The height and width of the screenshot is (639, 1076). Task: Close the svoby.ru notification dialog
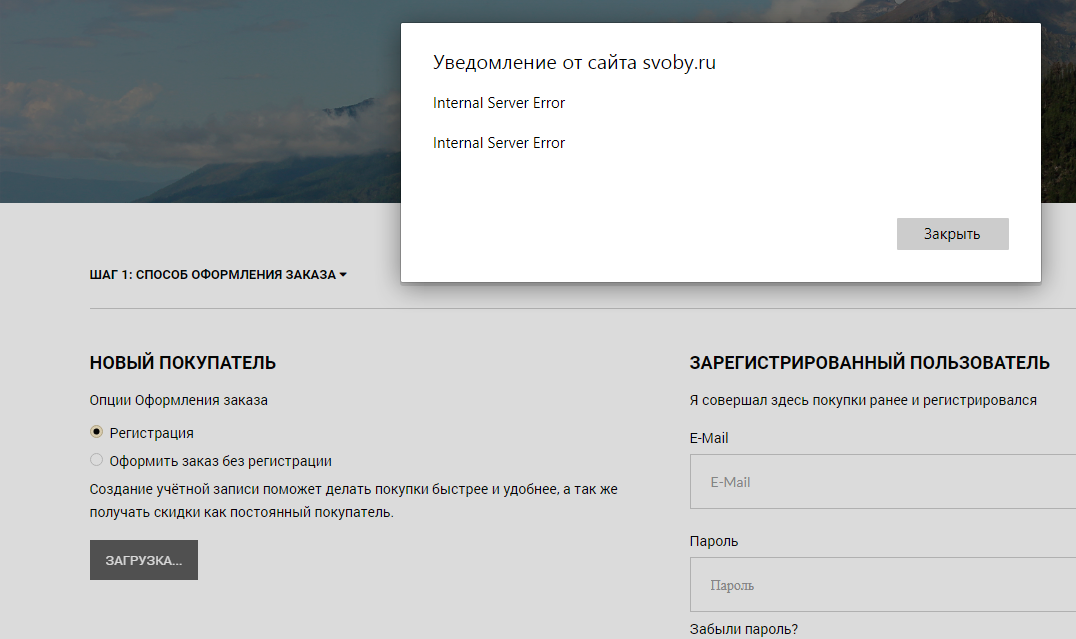(x=952, y=234)
